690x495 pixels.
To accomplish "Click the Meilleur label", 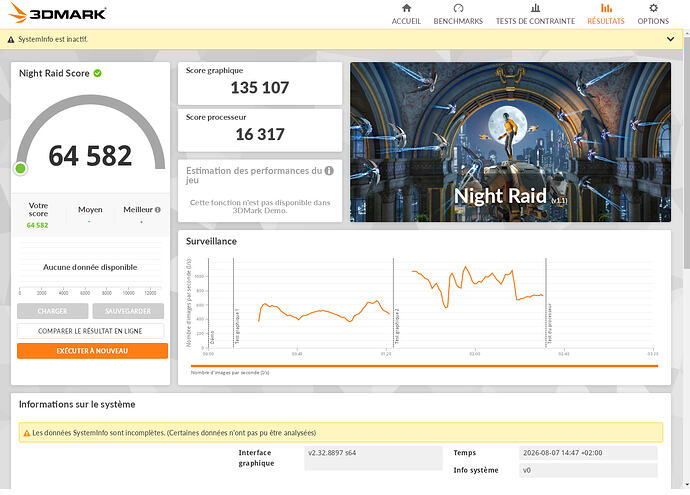I will click(138, 210).
